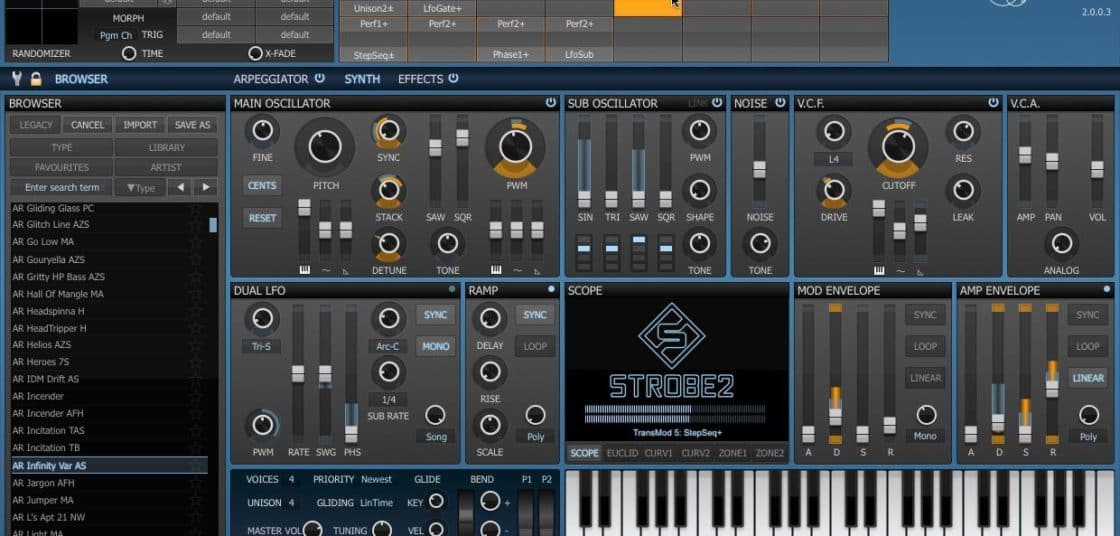Click the SAVE AS button
The height and width of the screenshot is (536, 1120).
pos(193,125)
